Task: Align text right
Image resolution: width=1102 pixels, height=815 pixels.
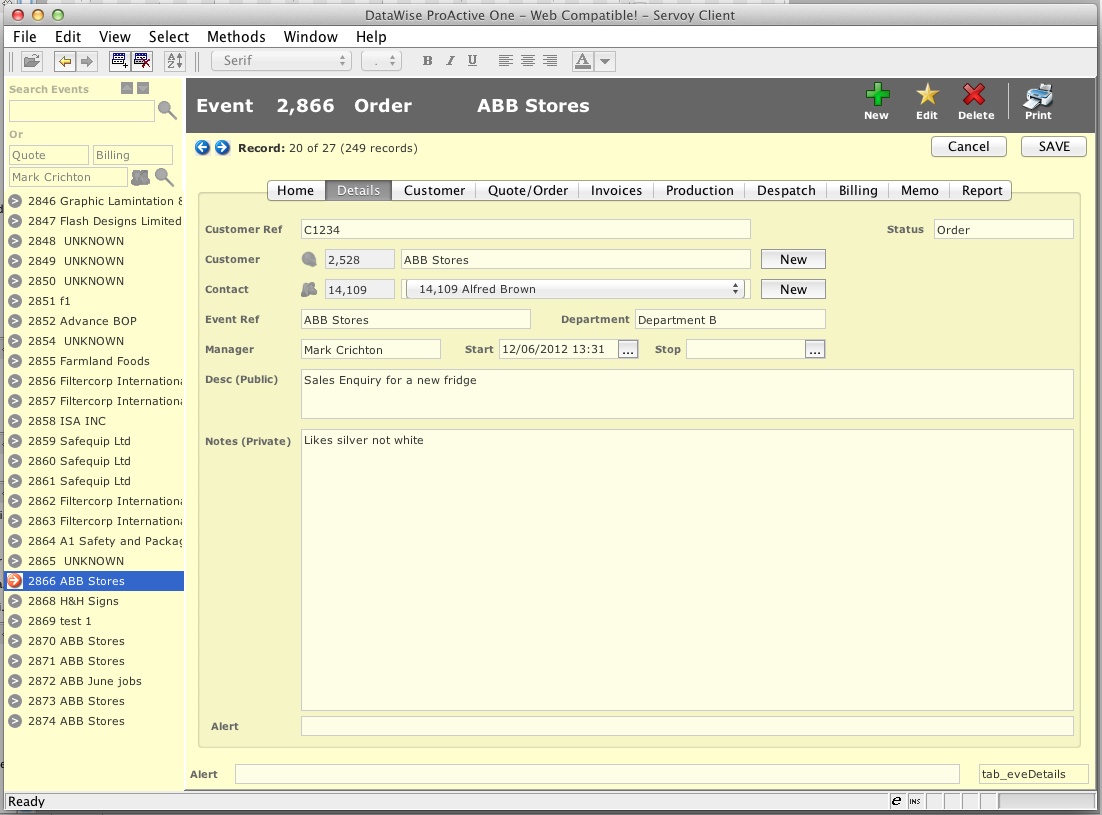Action: (x=550, y=61)
